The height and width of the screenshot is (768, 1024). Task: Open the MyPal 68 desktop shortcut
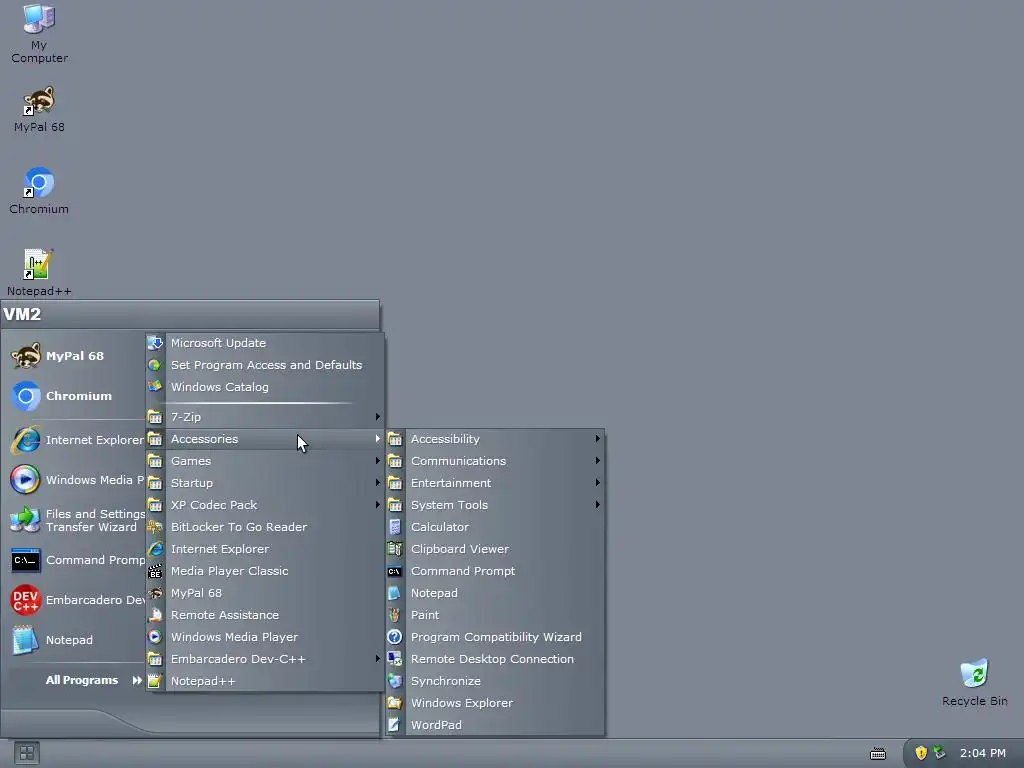click(x=39, y=109)
